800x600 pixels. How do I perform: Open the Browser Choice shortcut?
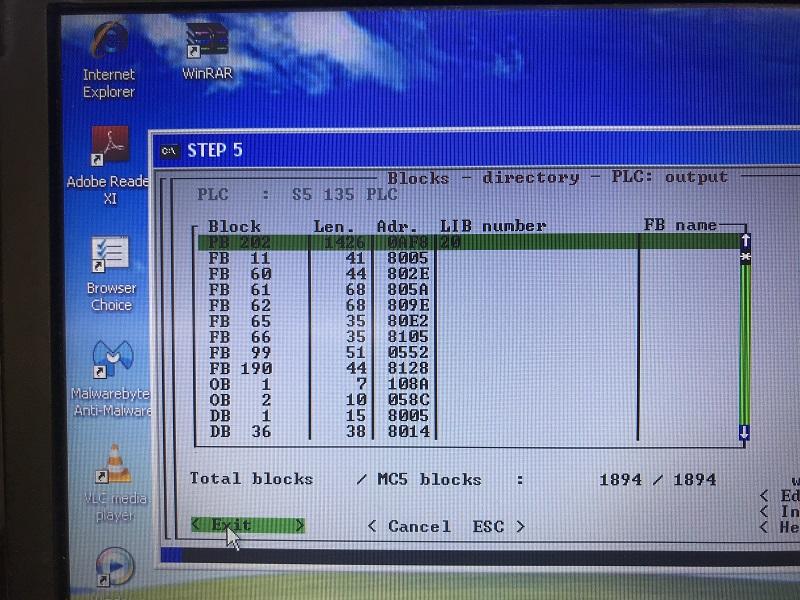coord(111,274)
